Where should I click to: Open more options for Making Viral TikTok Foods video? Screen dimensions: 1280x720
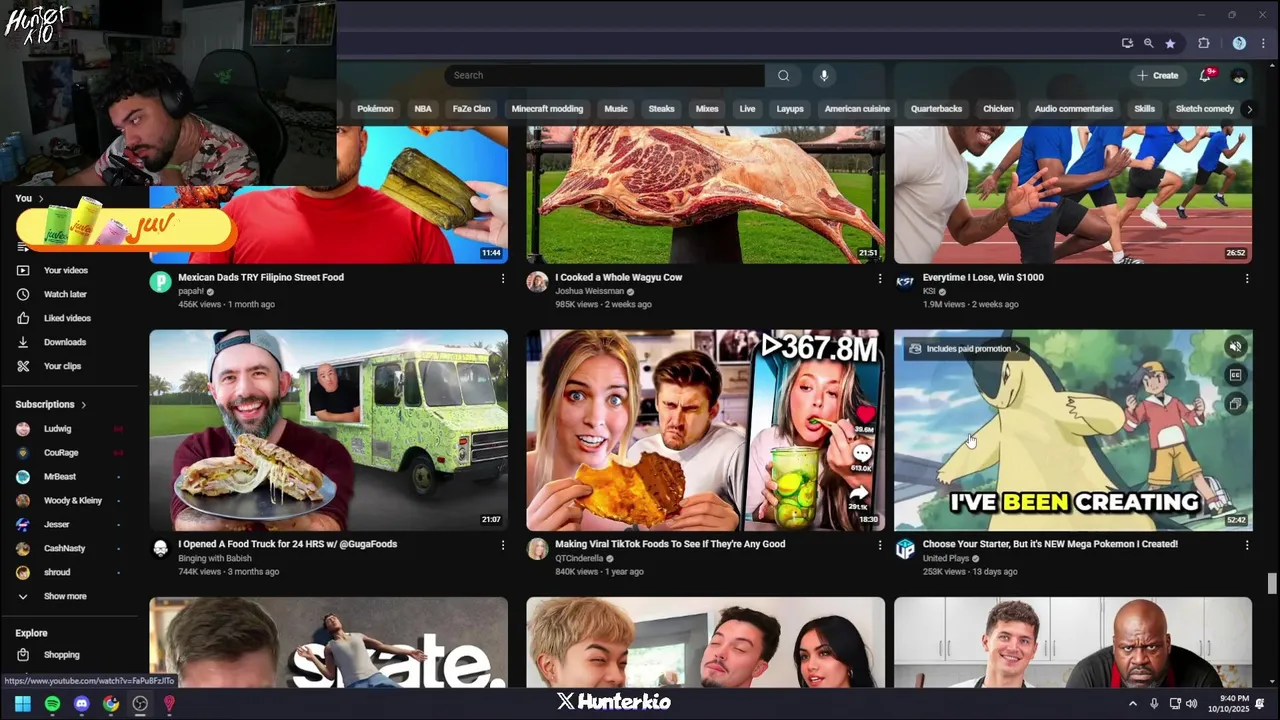880,545
